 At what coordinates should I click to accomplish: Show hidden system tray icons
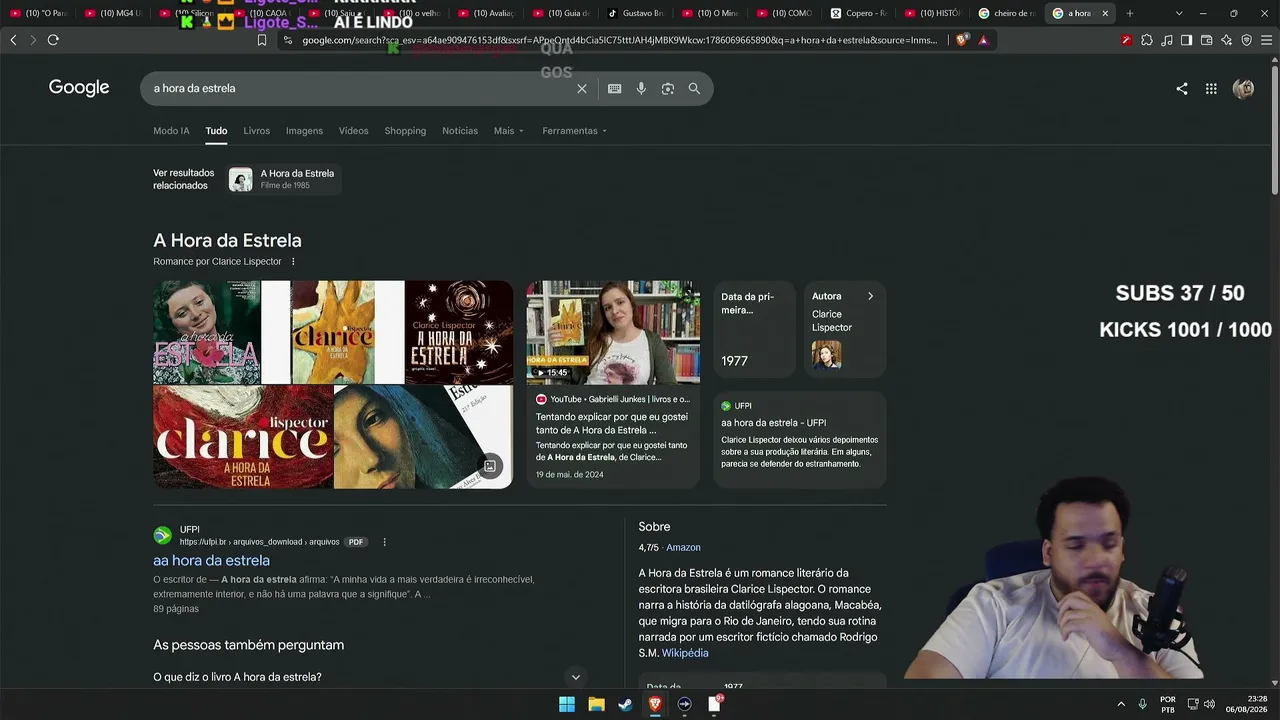coord(1121,704)
